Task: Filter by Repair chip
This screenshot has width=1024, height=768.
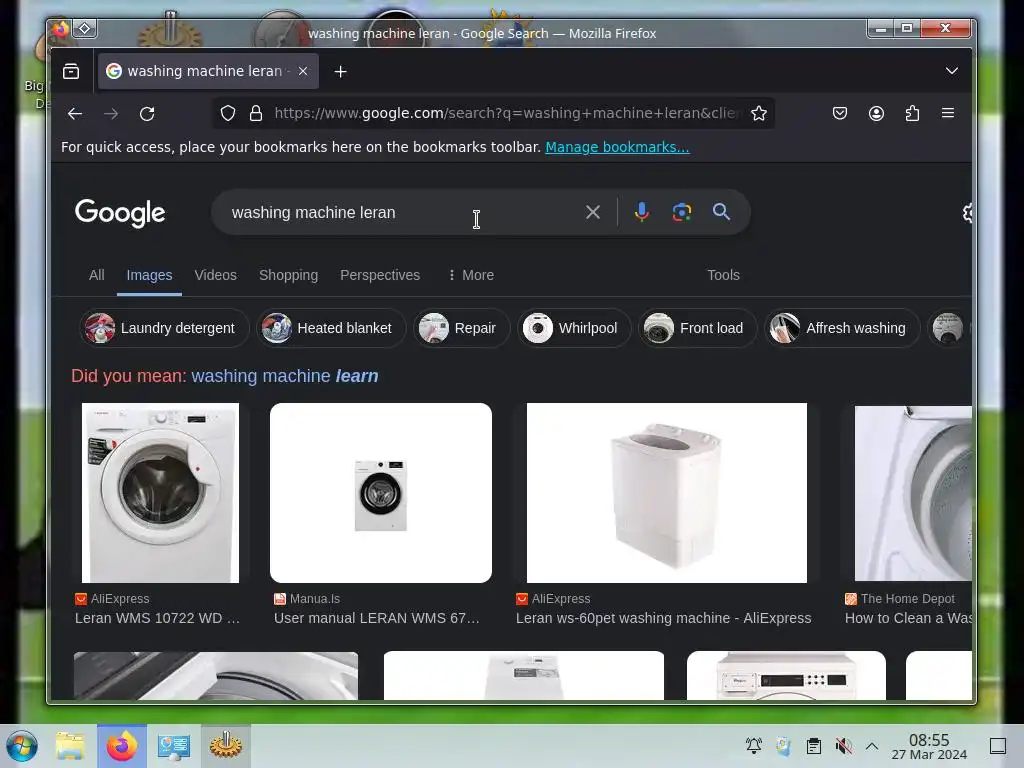Action: [x=461, y=328]
